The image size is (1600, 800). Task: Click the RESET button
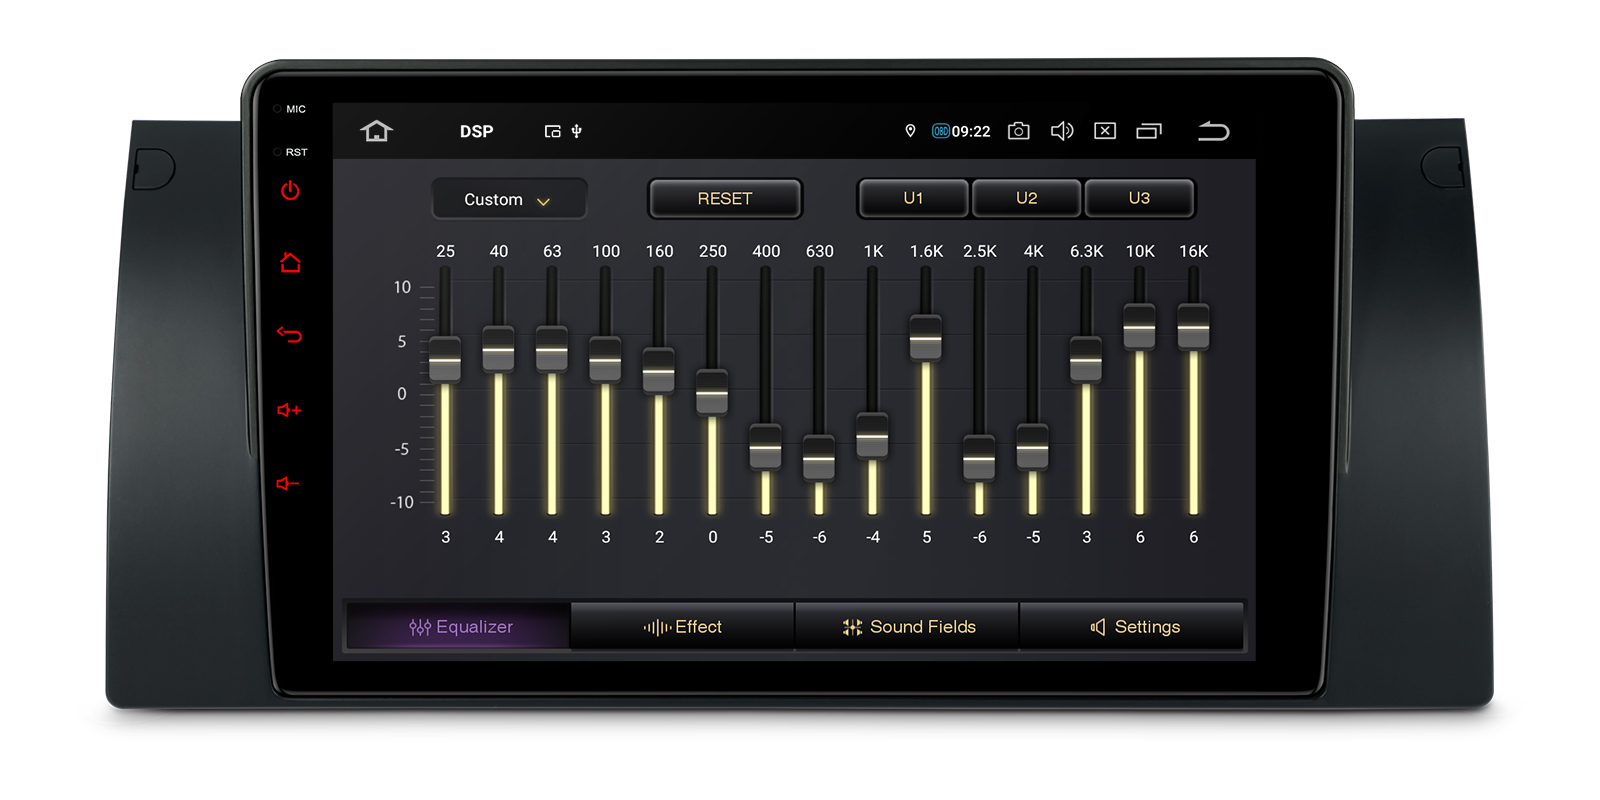click(725, 198)
